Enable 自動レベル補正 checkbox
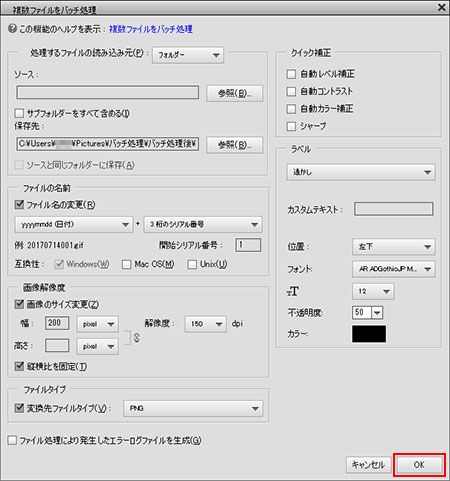Image resolution: width=450 pixels, height=481 pixels. click(291, 74)
